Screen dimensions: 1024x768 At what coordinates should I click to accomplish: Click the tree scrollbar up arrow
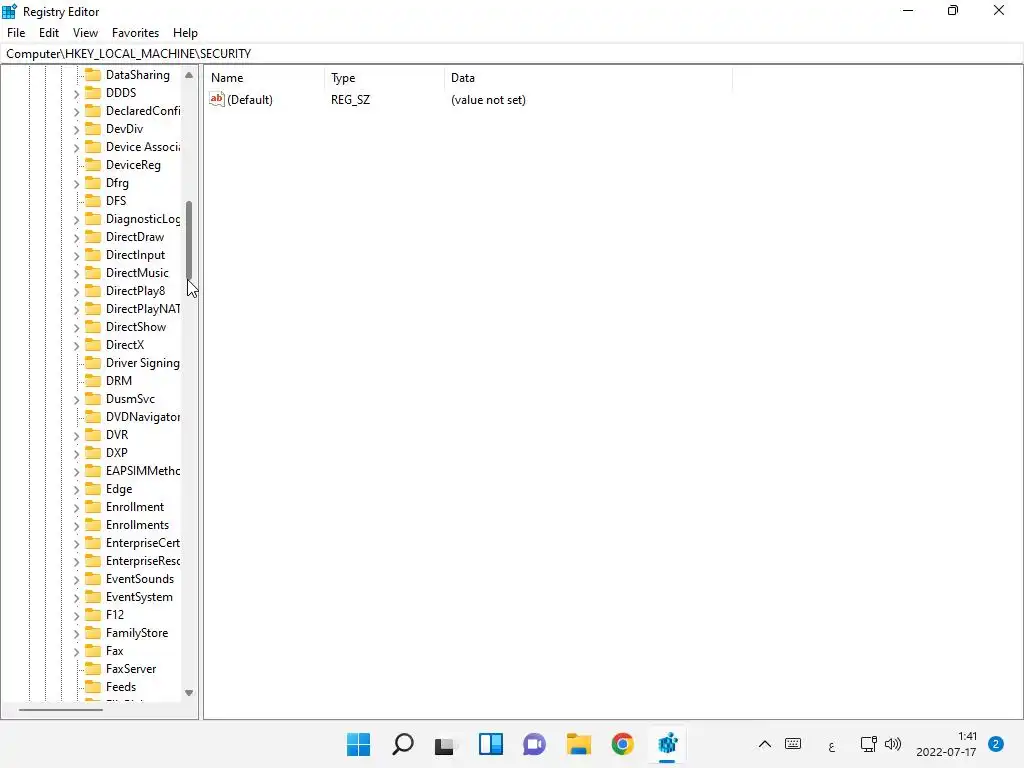tap(189, 75)
